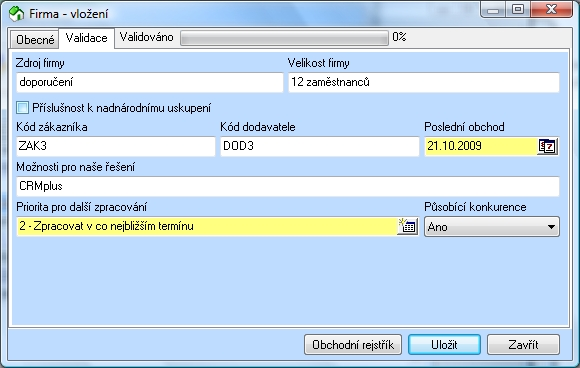Viewport: 580px width, 368px height.
Task: Open calendar picker for Poslední obchod
Action: coord(547,146)
